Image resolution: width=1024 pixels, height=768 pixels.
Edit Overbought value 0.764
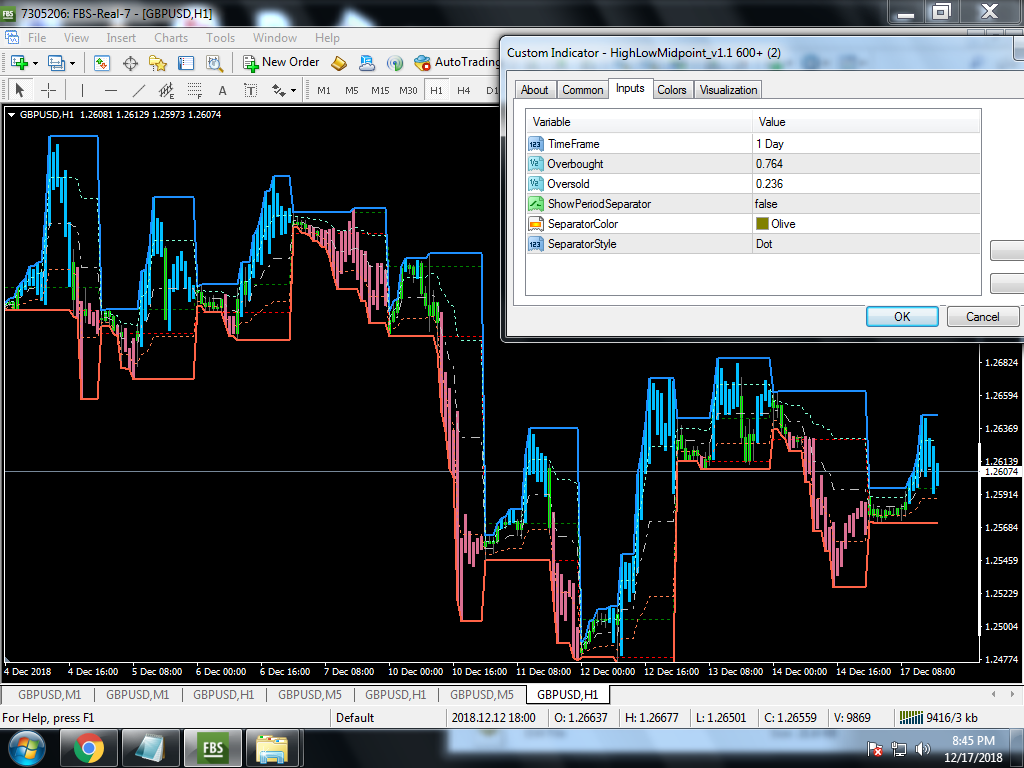point(866,164)
